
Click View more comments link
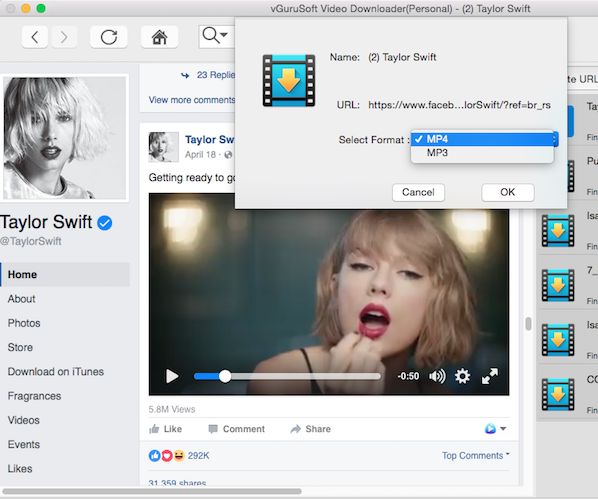point(192,100)
